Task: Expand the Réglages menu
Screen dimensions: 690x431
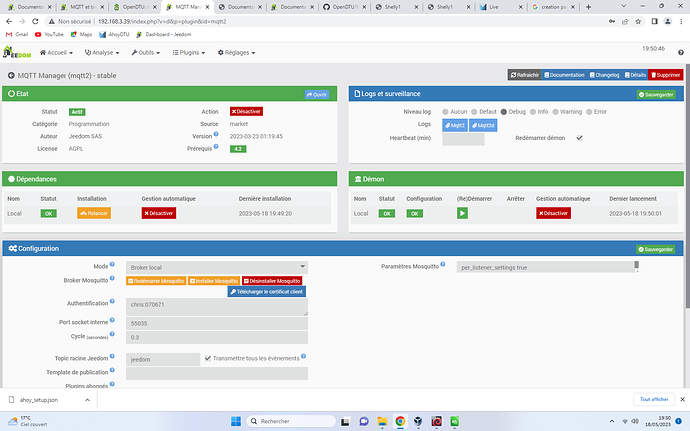Action: click(x=236, y=52)
